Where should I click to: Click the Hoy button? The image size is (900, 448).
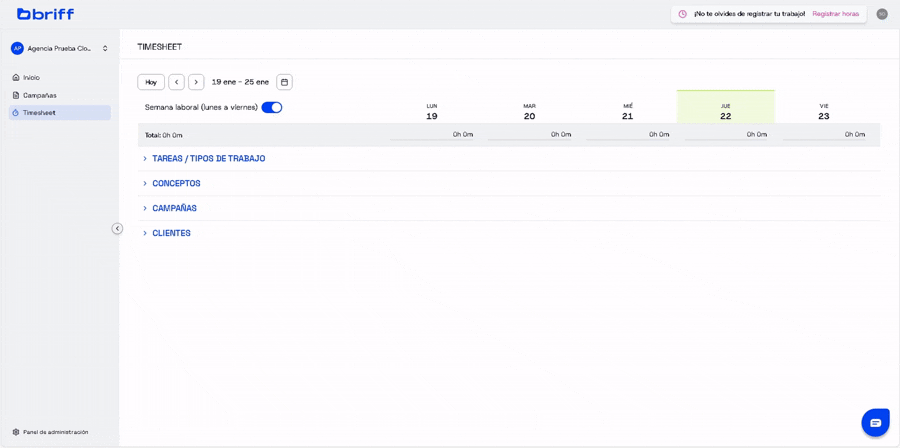tap(151, 82)
